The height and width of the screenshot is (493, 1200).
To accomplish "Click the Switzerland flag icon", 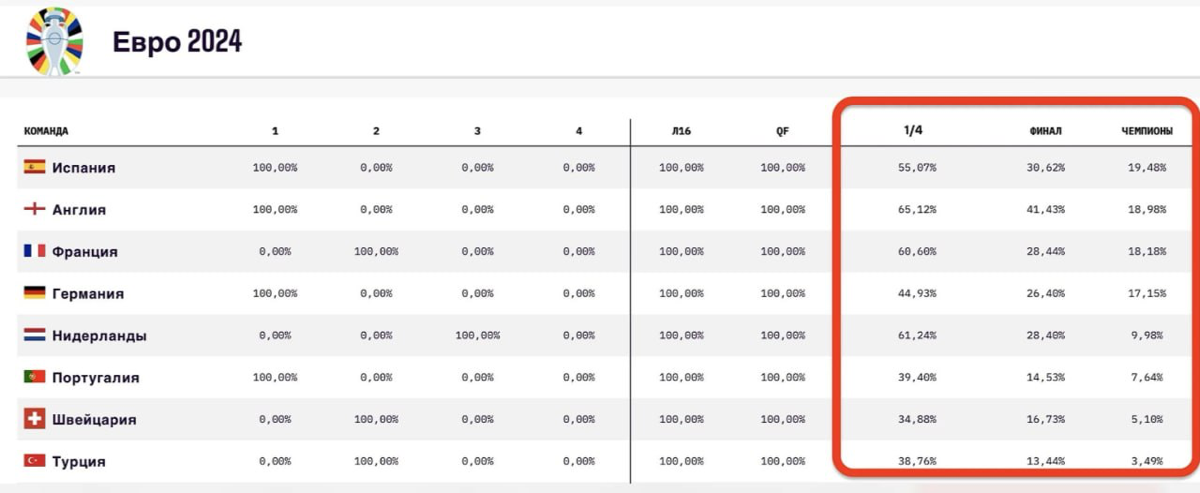I will [x=35, y=420].
